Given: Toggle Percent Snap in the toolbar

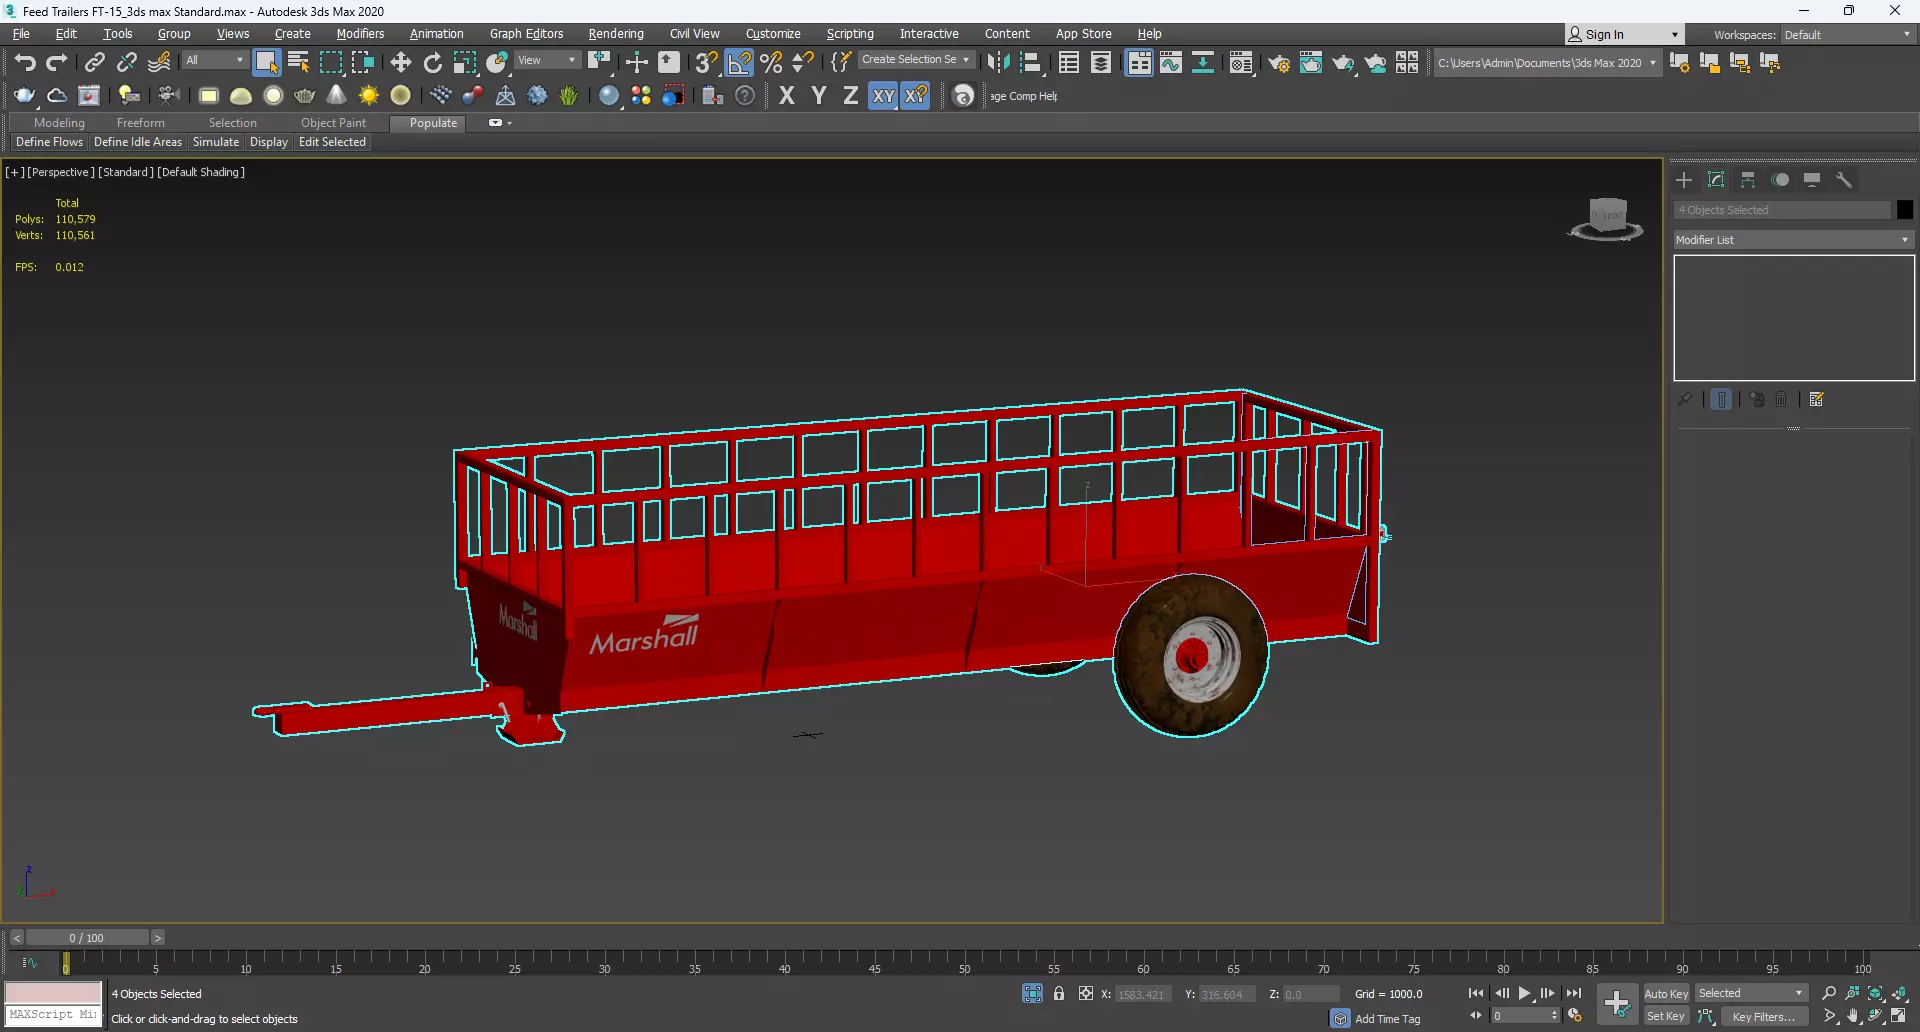Looking at the screenshot, I should point(771,63).
